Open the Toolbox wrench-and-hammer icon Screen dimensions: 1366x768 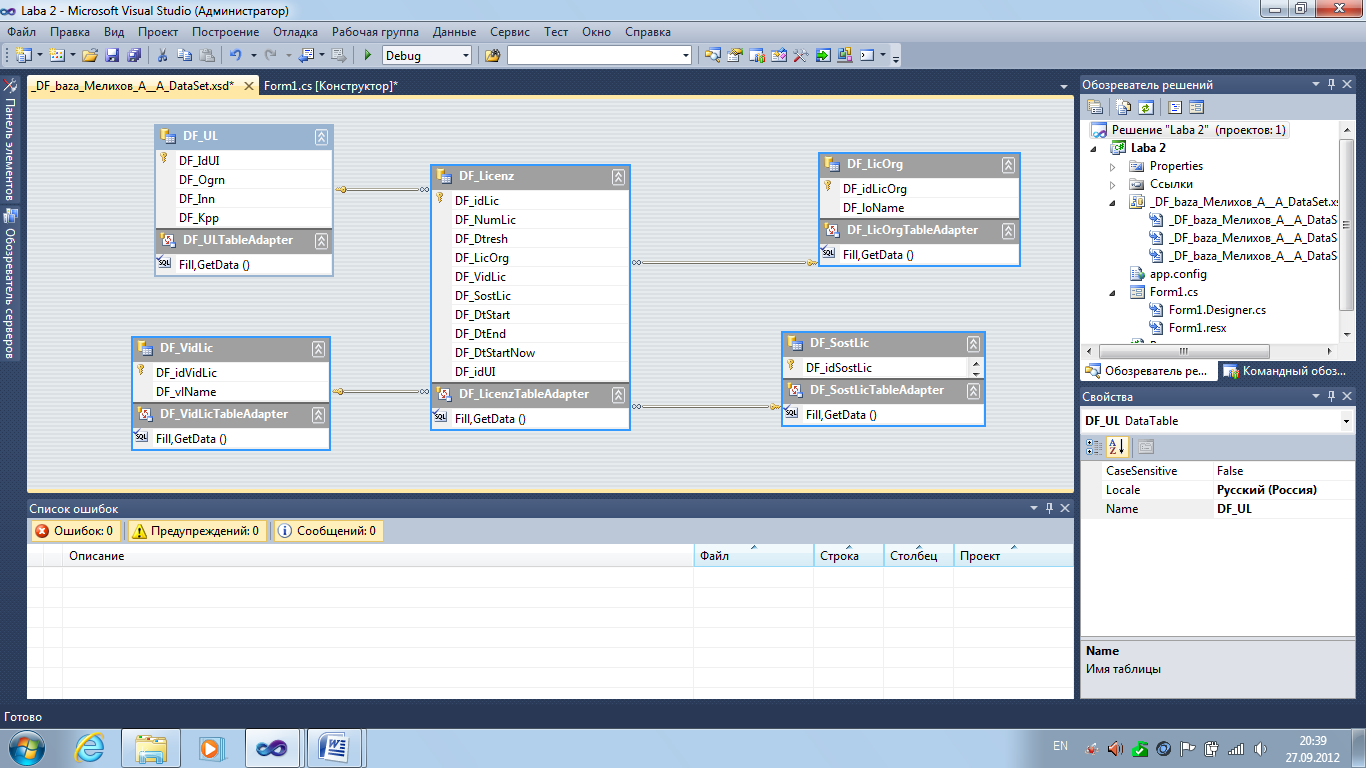tap(800, 55)
